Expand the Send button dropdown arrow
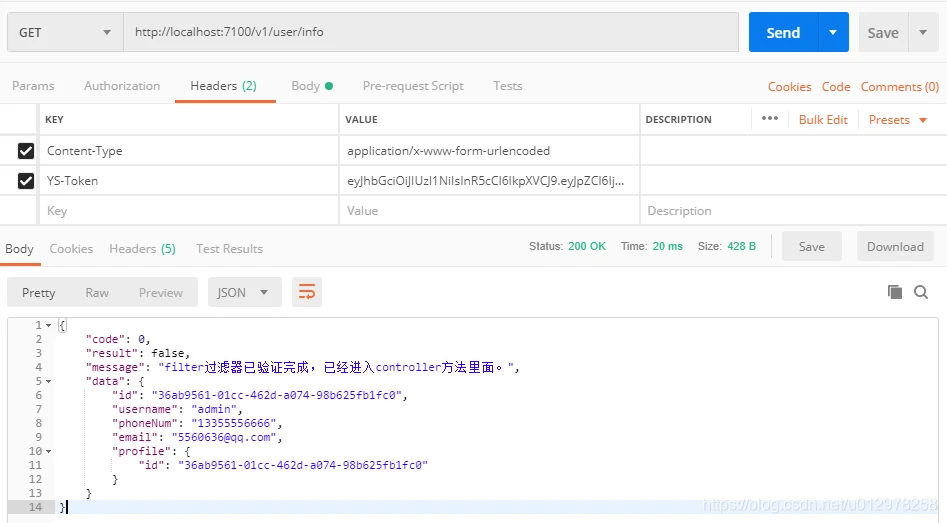 (832, 32)
